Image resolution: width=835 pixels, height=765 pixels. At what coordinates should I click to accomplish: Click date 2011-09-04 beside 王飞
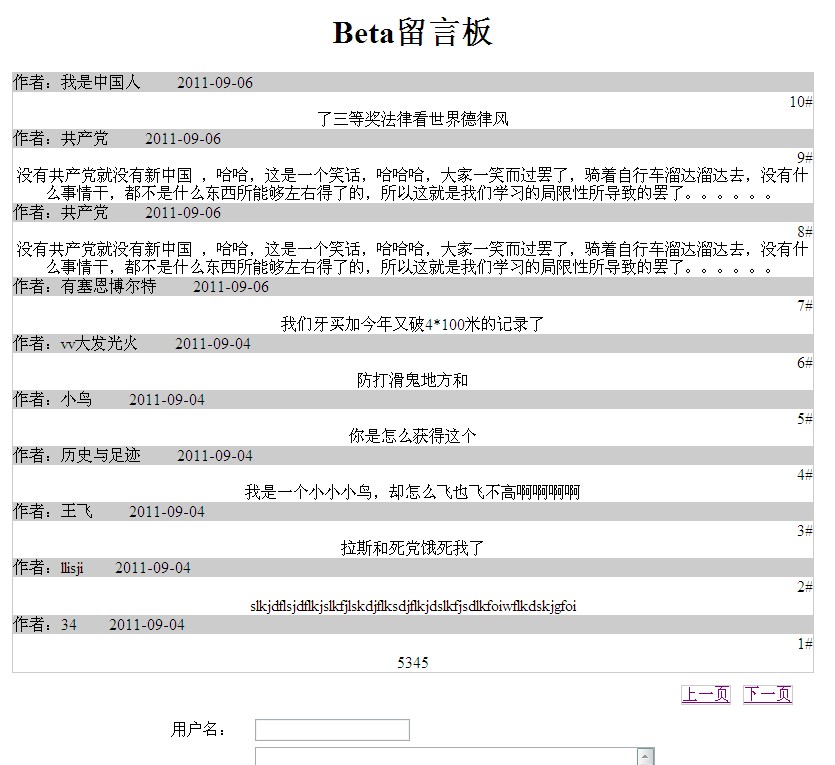point(167,512)
